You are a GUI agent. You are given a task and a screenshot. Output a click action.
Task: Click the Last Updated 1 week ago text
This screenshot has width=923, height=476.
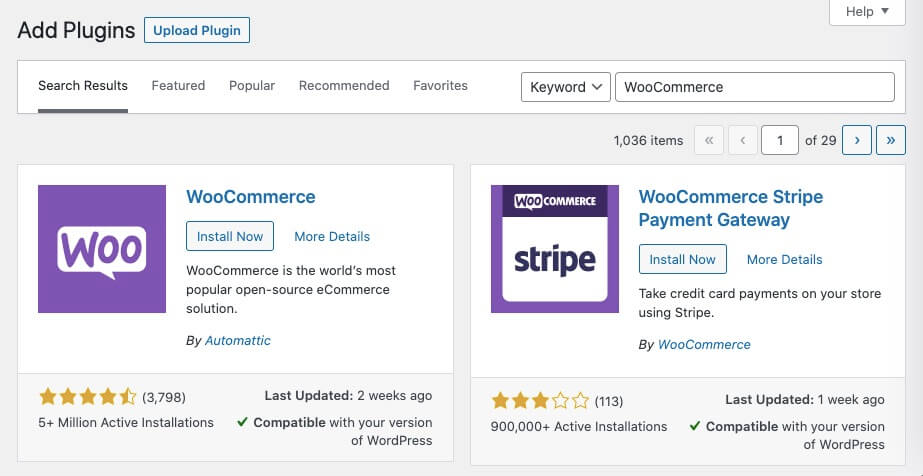click(805, 400)
